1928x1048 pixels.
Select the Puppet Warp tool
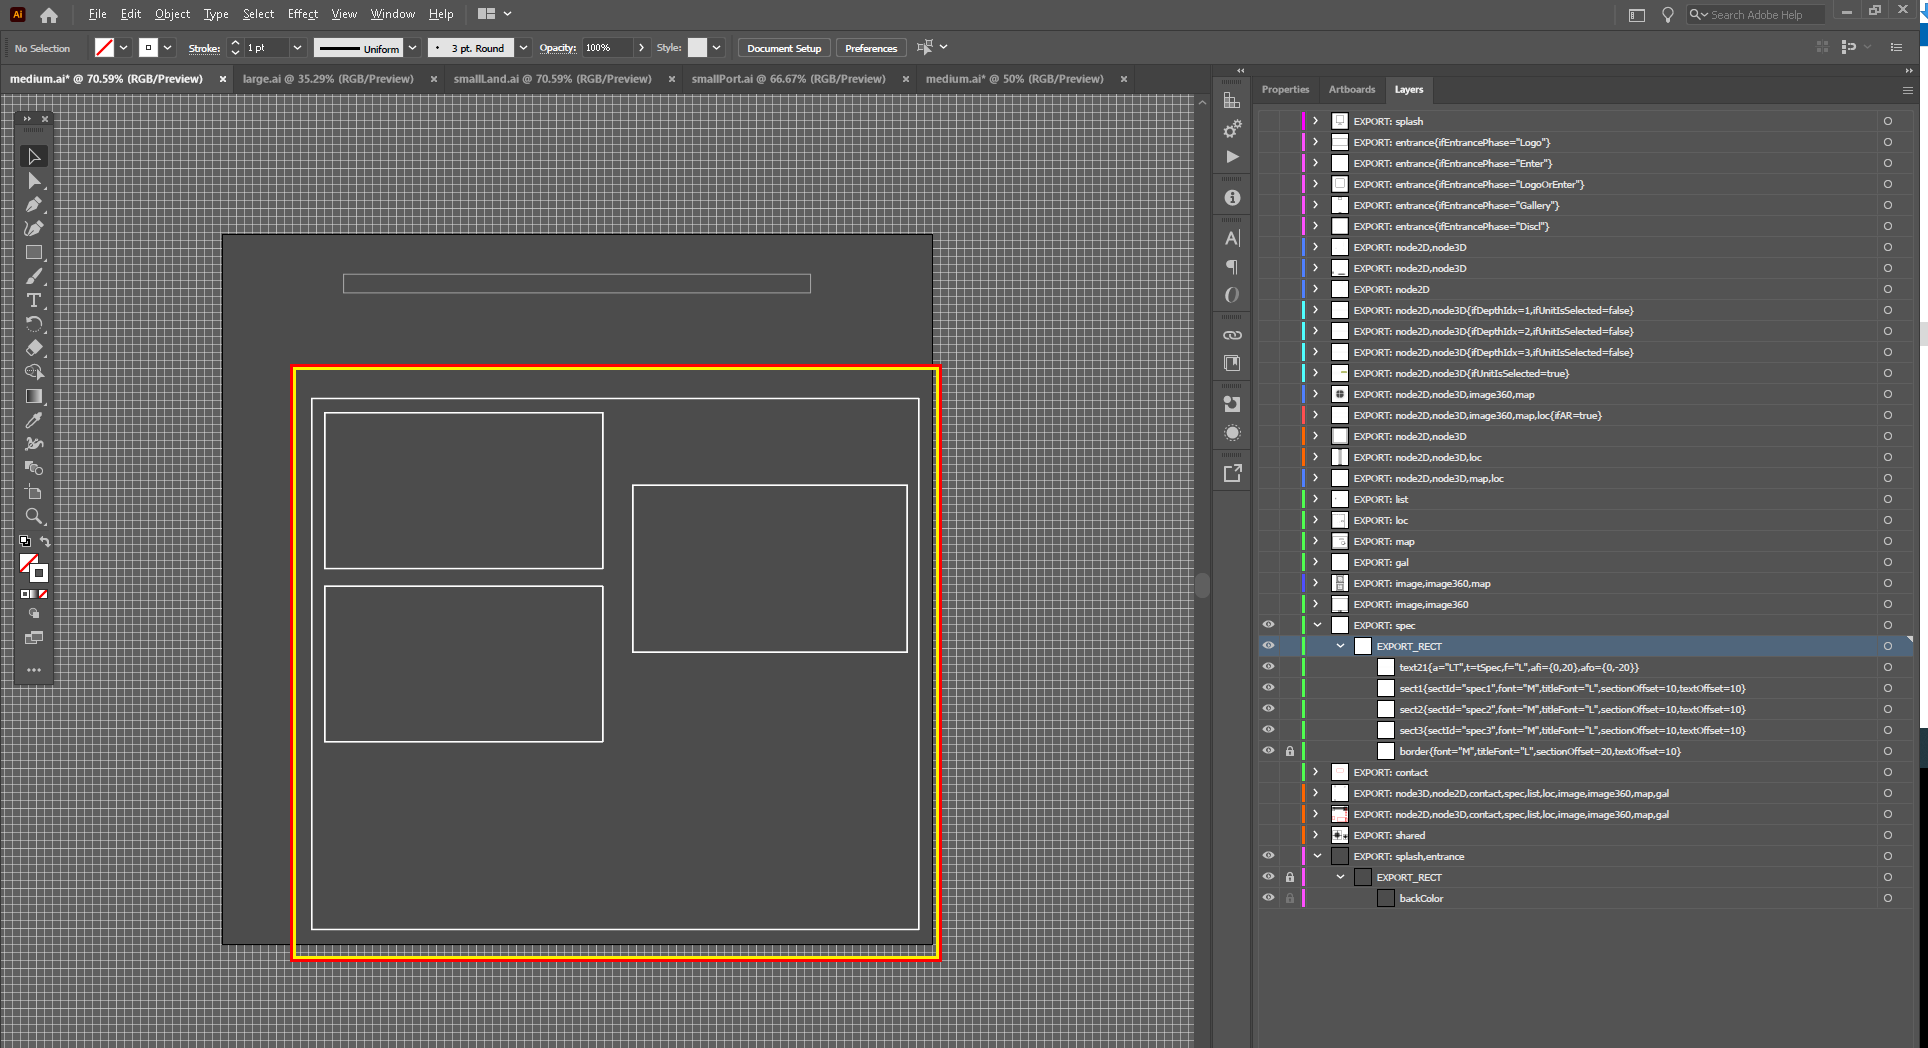point(33,444)
